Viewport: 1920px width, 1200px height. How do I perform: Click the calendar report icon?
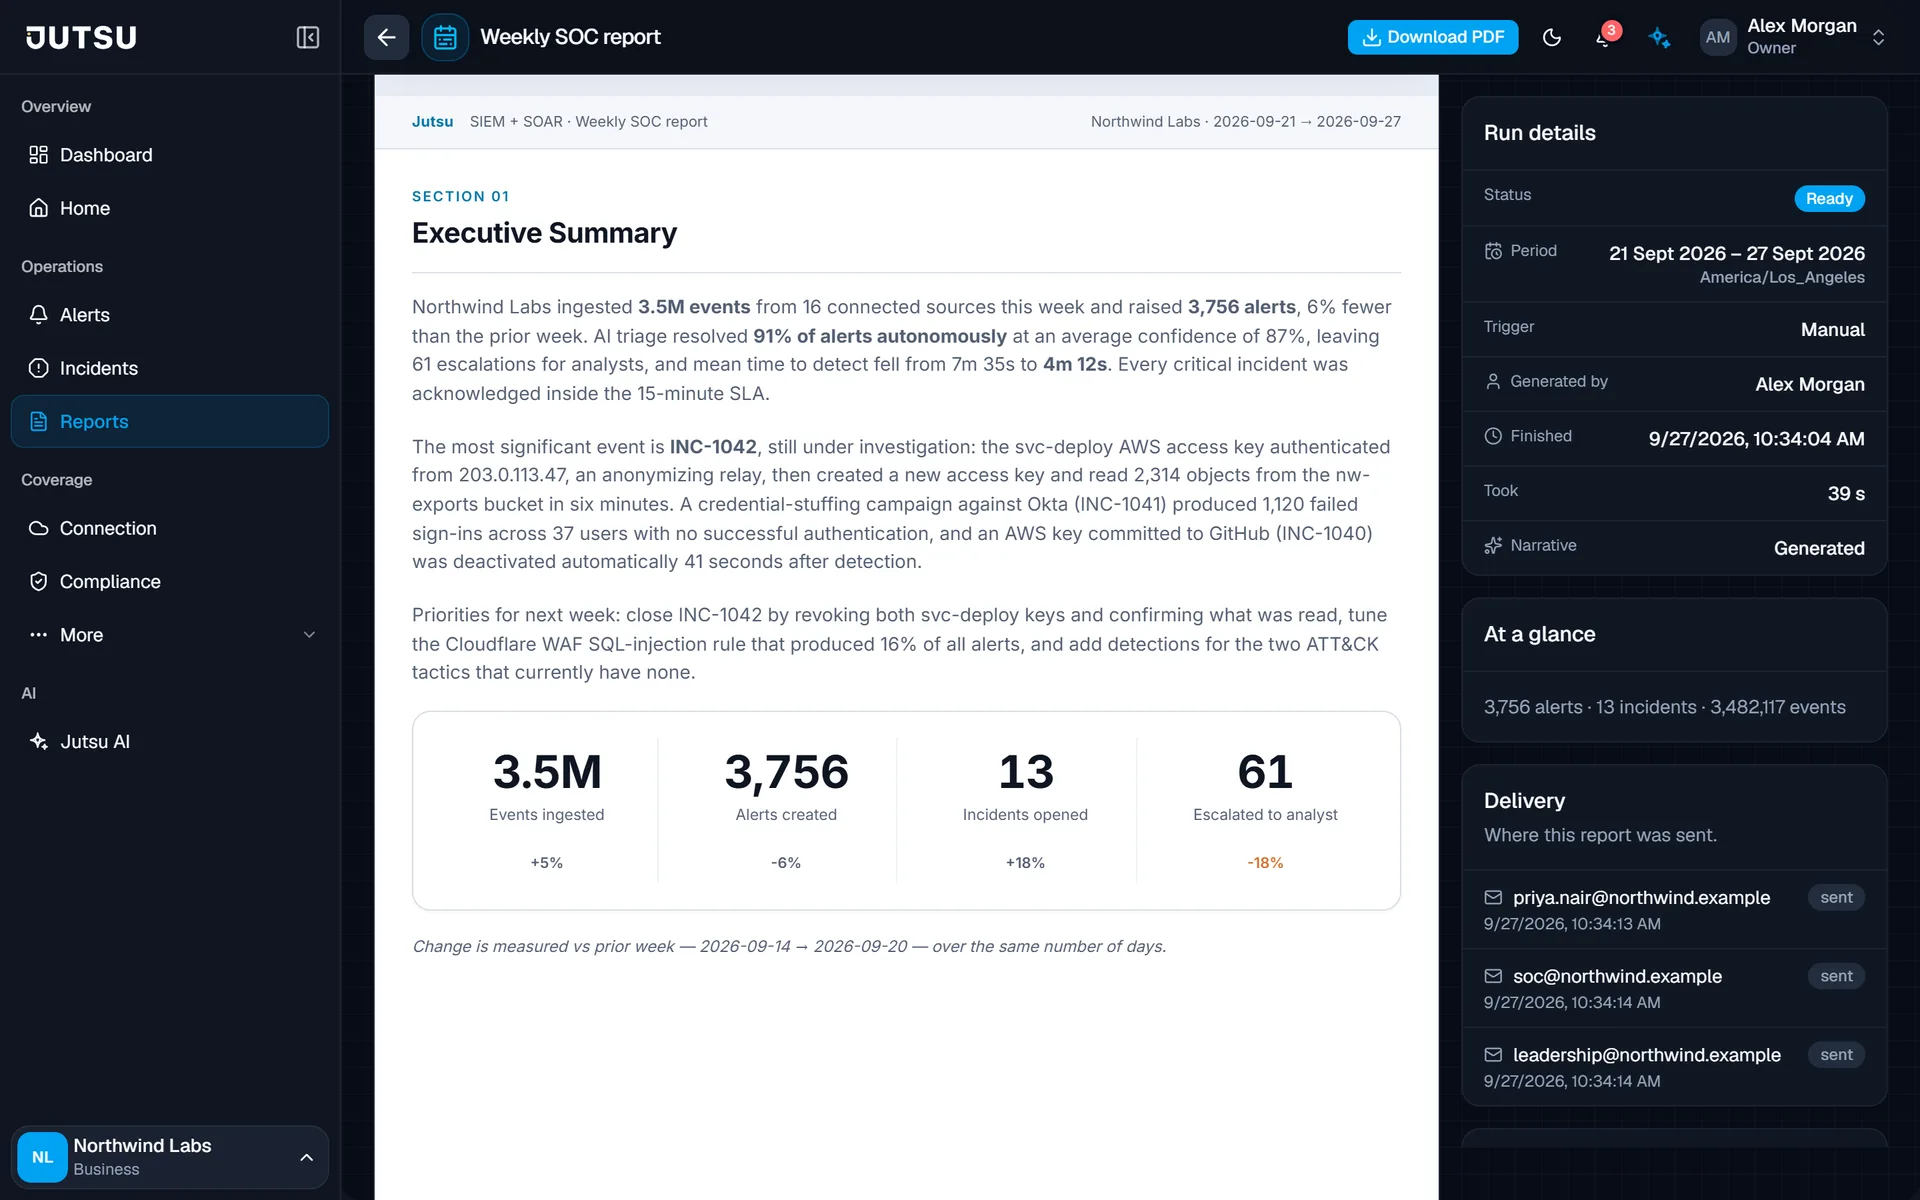tap(445, 37)
